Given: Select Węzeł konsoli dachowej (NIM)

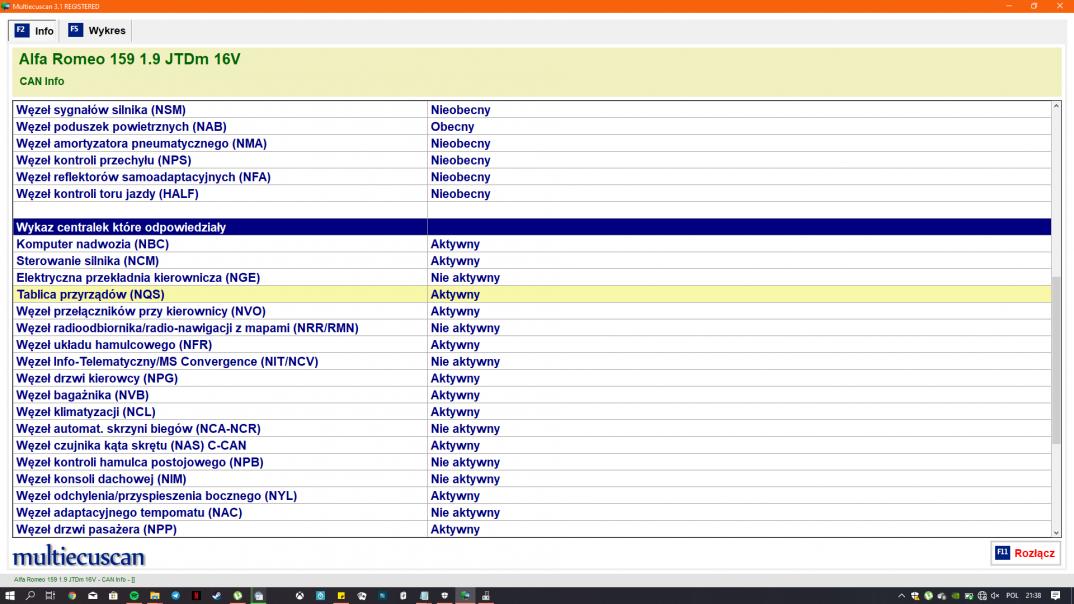Looking at the screenshot, I should click(532, 479).
